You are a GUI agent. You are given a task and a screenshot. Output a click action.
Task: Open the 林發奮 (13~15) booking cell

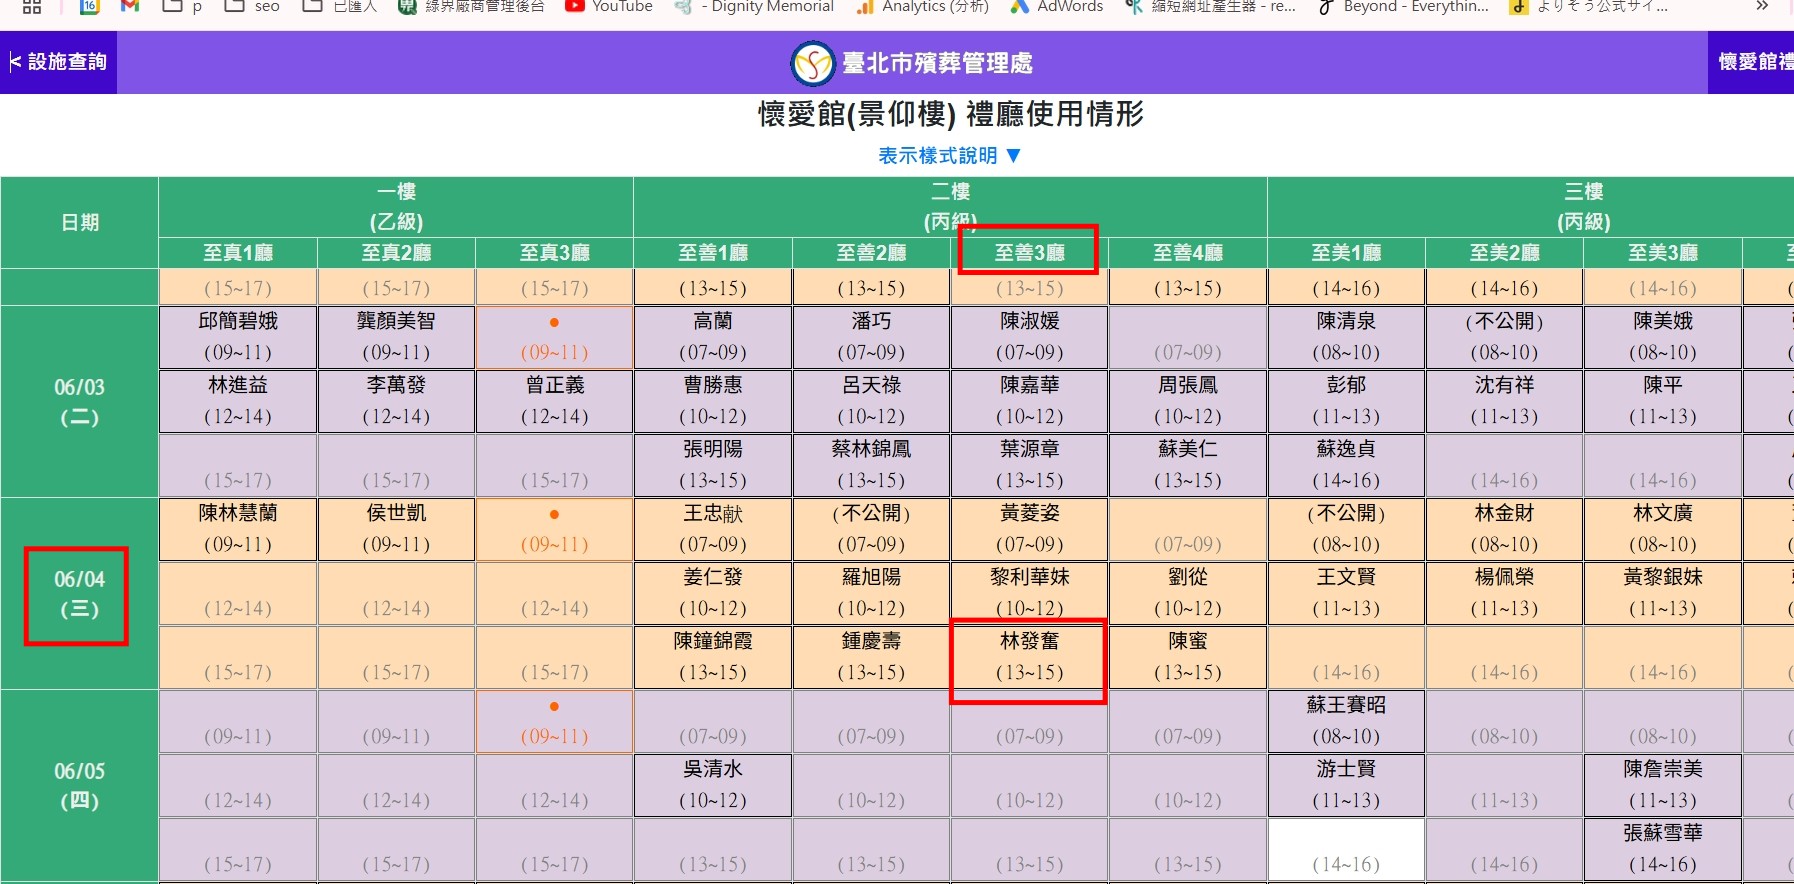pos(1029,657)
